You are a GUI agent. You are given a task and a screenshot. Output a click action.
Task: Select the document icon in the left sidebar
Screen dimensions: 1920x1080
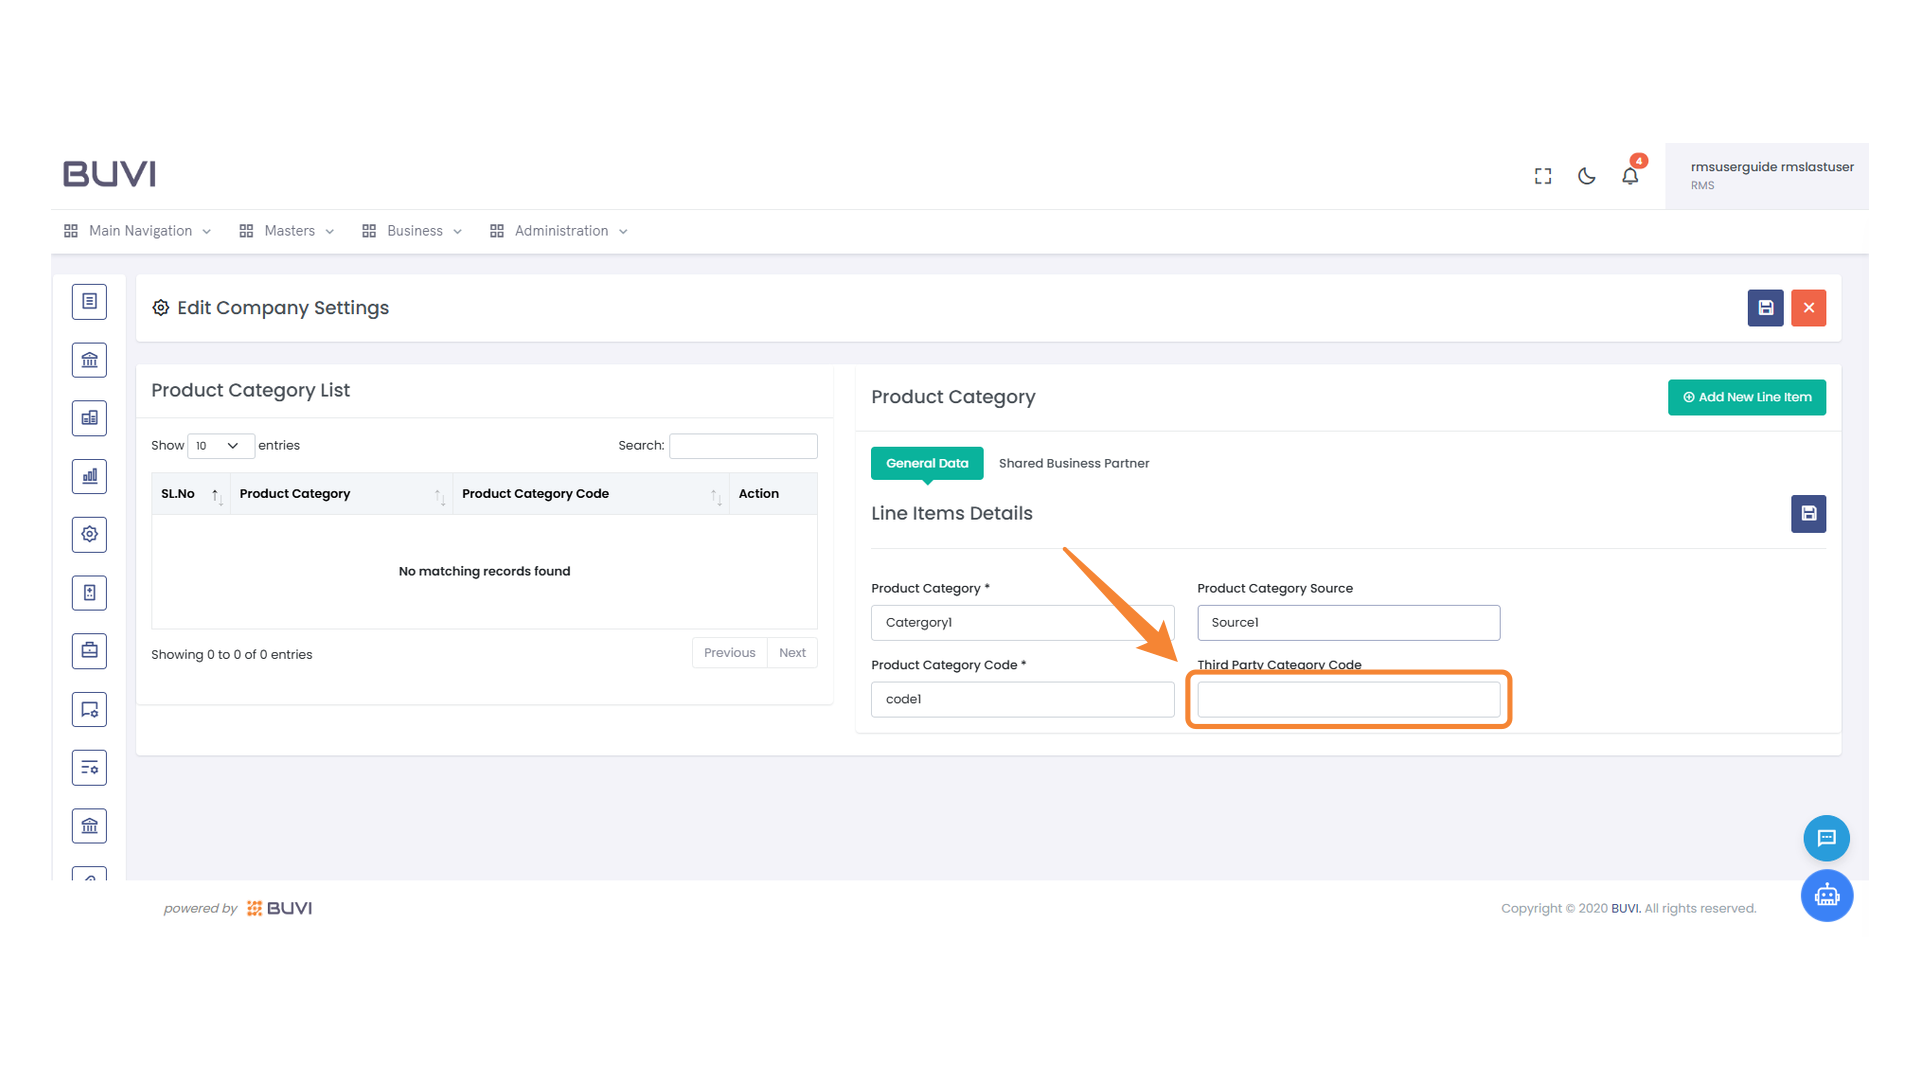89,301
